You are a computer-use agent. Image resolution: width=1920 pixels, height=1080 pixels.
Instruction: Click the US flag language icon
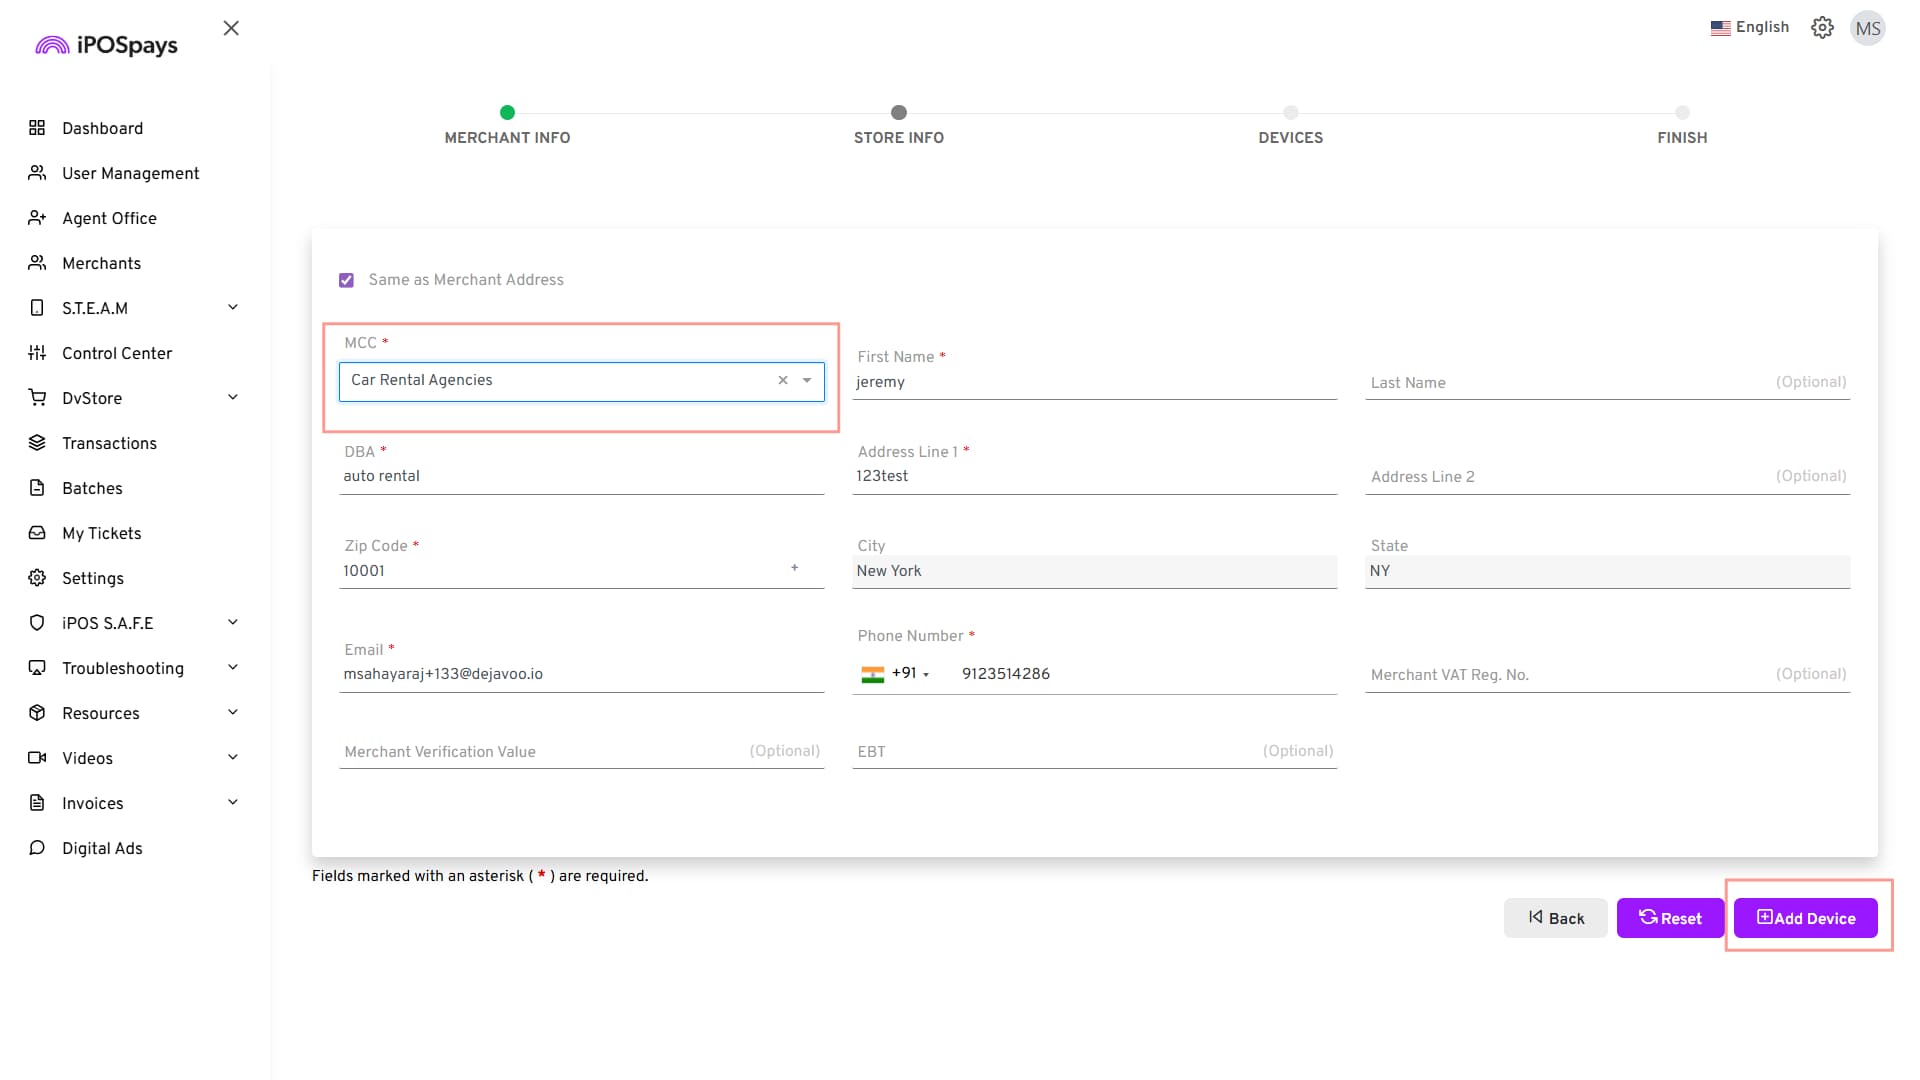(x=1720, y=28)
